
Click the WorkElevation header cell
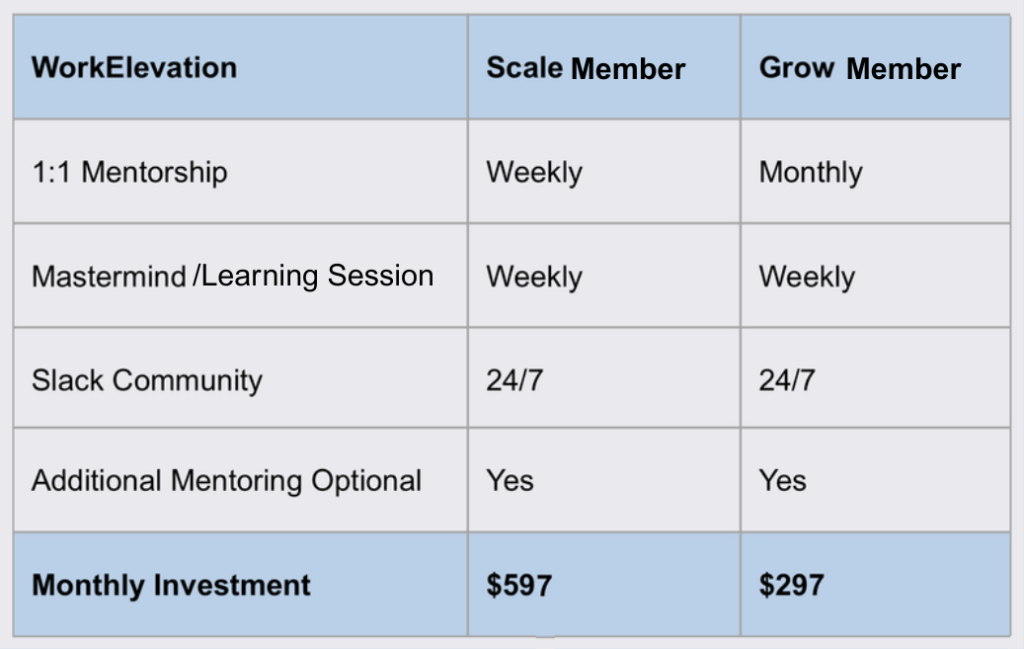tap(240, 67)
